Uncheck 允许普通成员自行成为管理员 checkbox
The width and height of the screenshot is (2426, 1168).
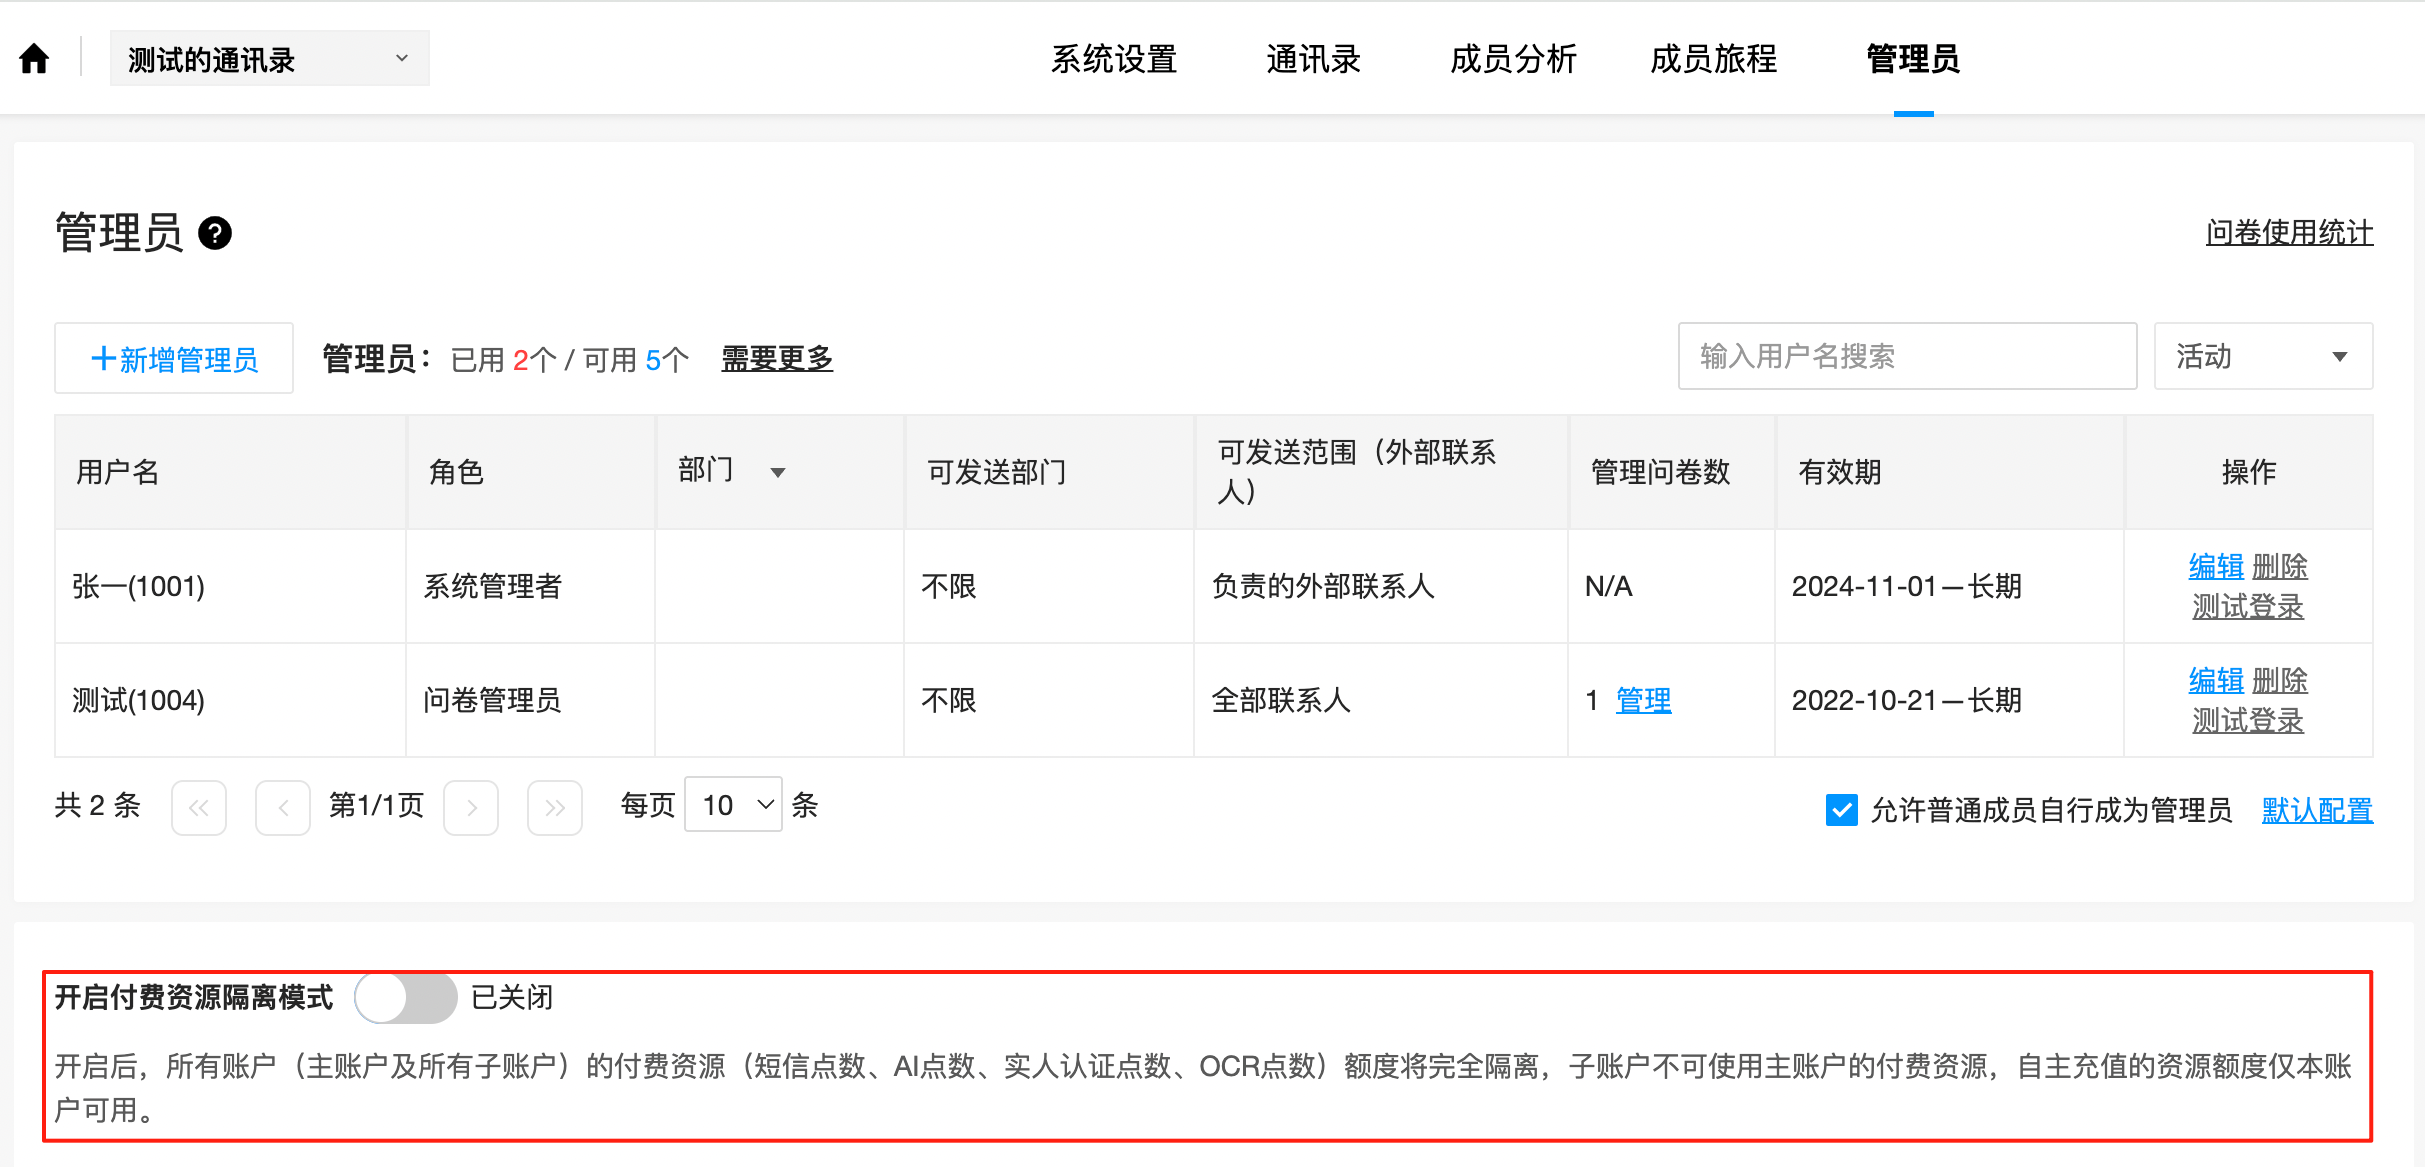pos(1841,810)
